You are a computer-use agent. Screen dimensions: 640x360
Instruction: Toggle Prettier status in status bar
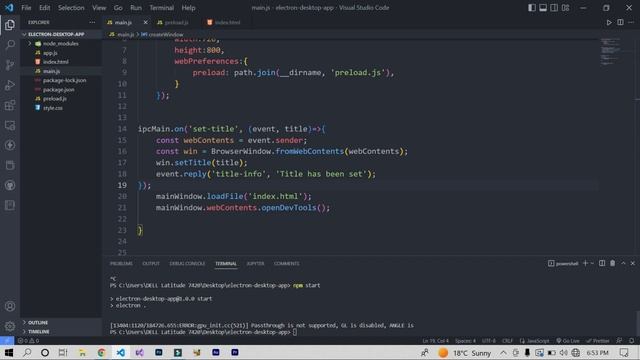pyautogui.click(x=598, y=340)
